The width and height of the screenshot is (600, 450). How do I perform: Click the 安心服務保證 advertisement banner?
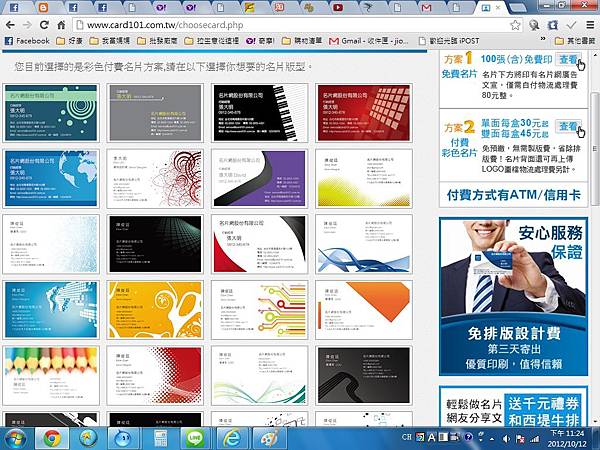(514, 297)
